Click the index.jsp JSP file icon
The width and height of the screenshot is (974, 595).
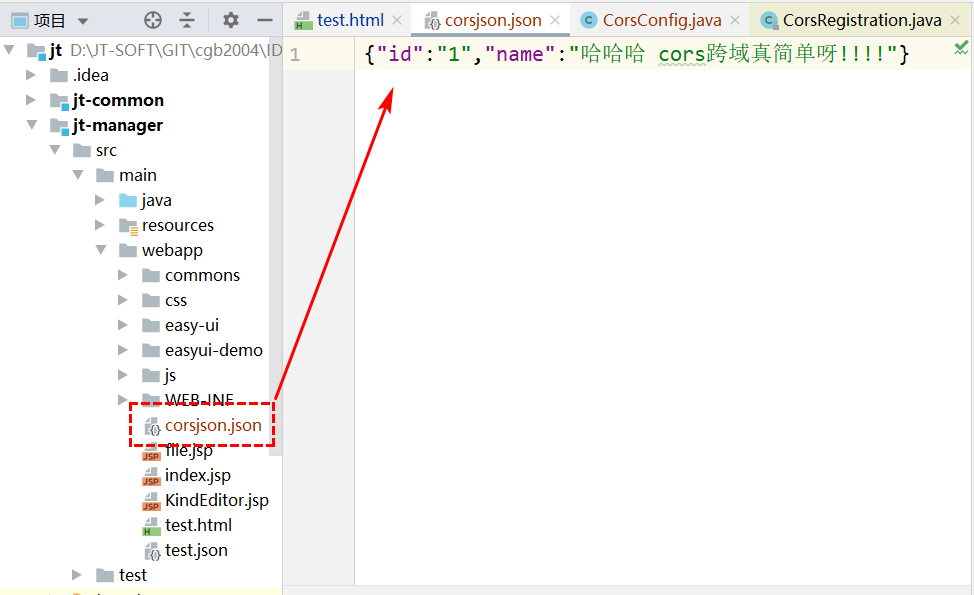tap(152, 476)
